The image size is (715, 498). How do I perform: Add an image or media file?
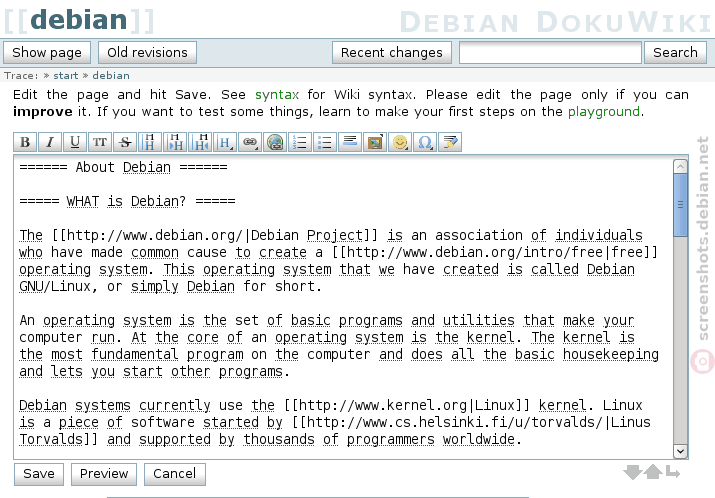coord(375,142)
